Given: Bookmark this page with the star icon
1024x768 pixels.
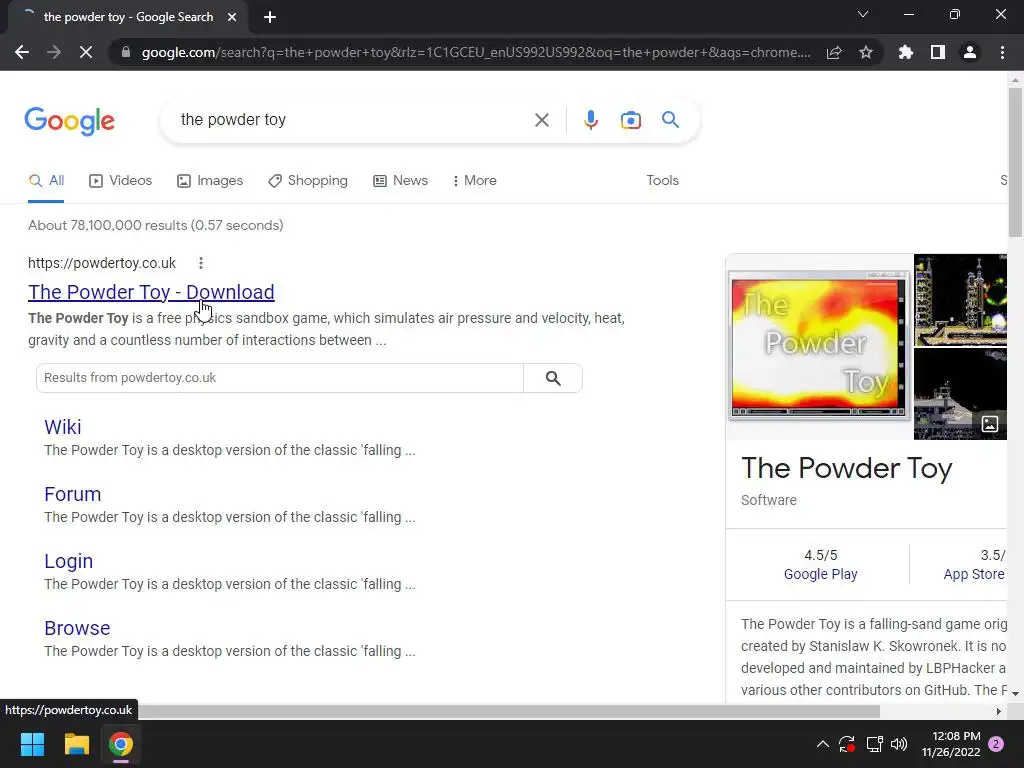Looking at the screenshot, I should point(866,52).
